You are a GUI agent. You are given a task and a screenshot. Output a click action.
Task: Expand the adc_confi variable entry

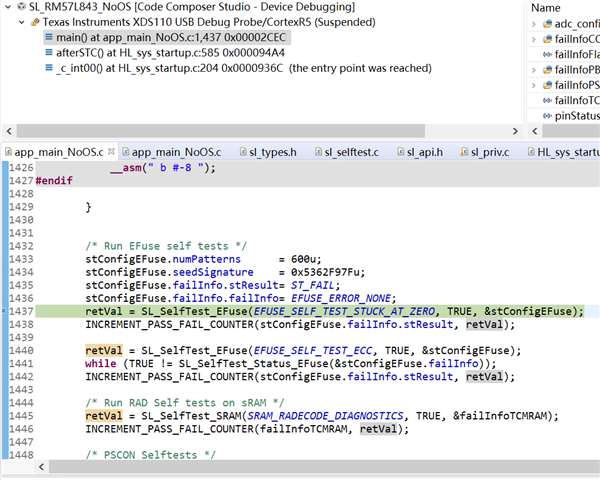click(x=534, y=24)
